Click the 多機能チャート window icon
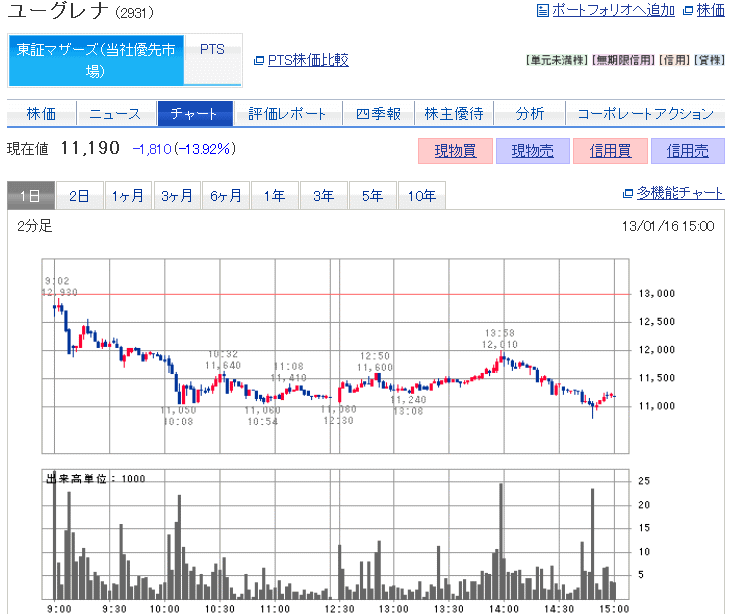 627,193
